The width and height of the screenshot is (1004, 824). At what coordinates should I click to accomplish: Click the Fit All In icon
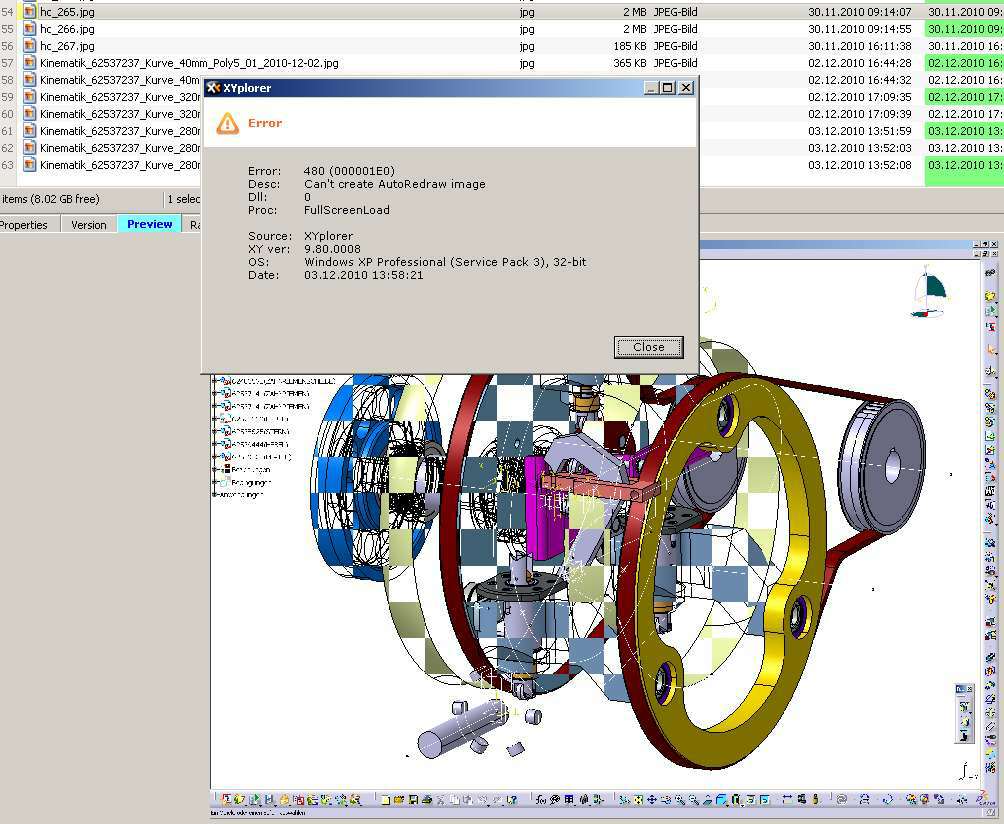point(638,801)
